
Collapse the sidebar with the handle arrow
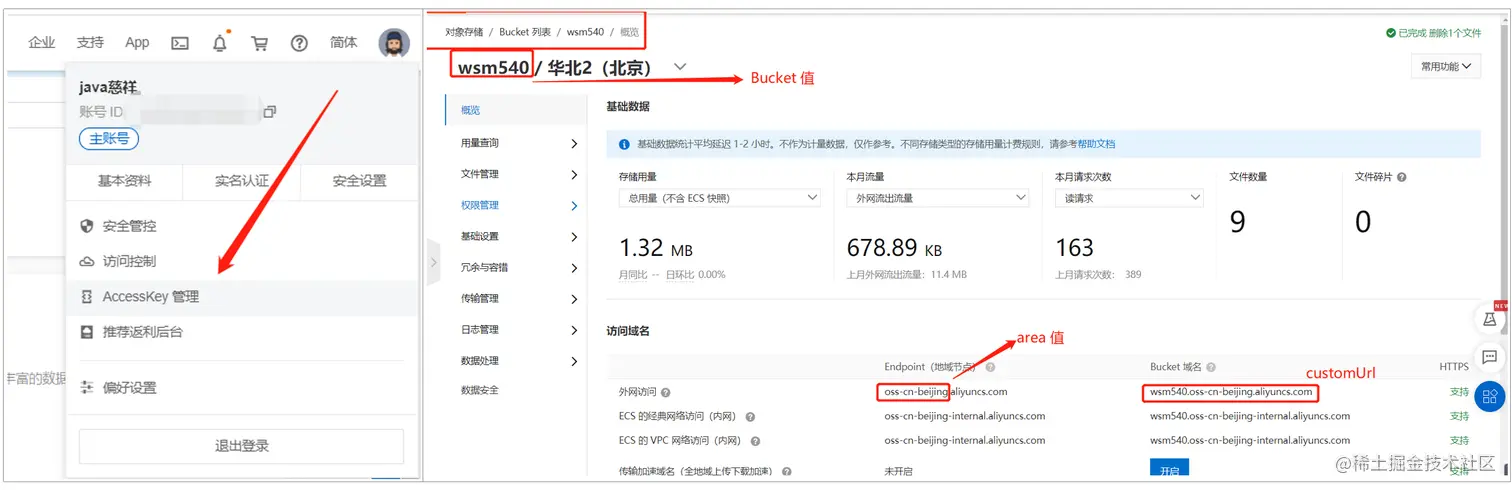pos(434,262)
